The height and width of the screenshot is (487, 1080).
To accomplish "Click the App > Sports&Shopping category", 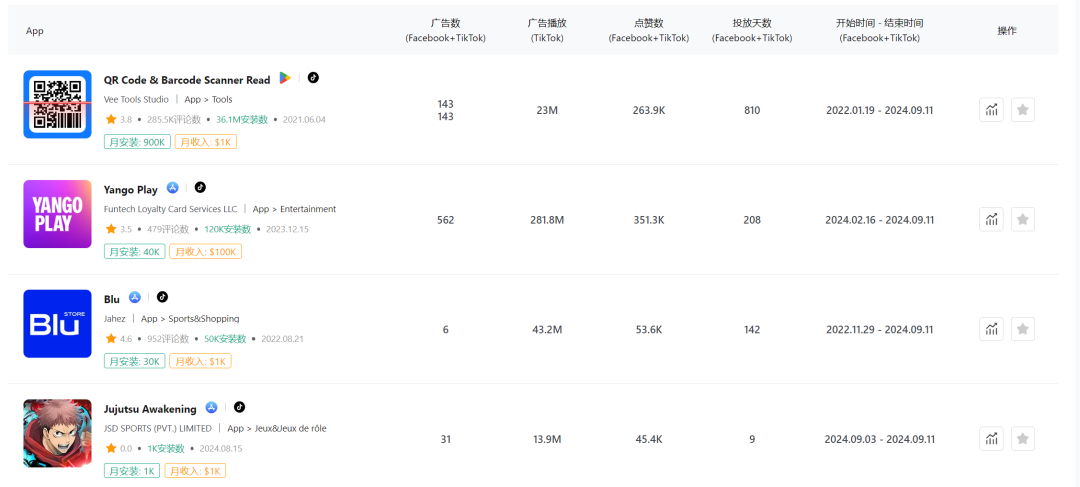I will 190,319.
